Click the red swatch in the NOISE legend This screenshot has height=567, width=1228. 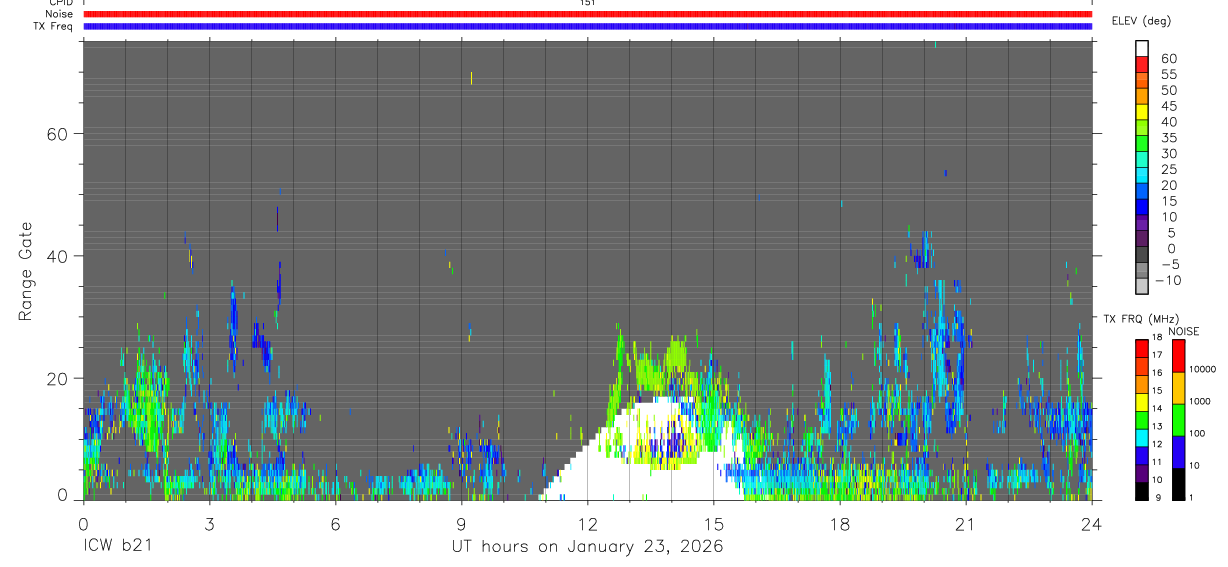pos(1179,356)
